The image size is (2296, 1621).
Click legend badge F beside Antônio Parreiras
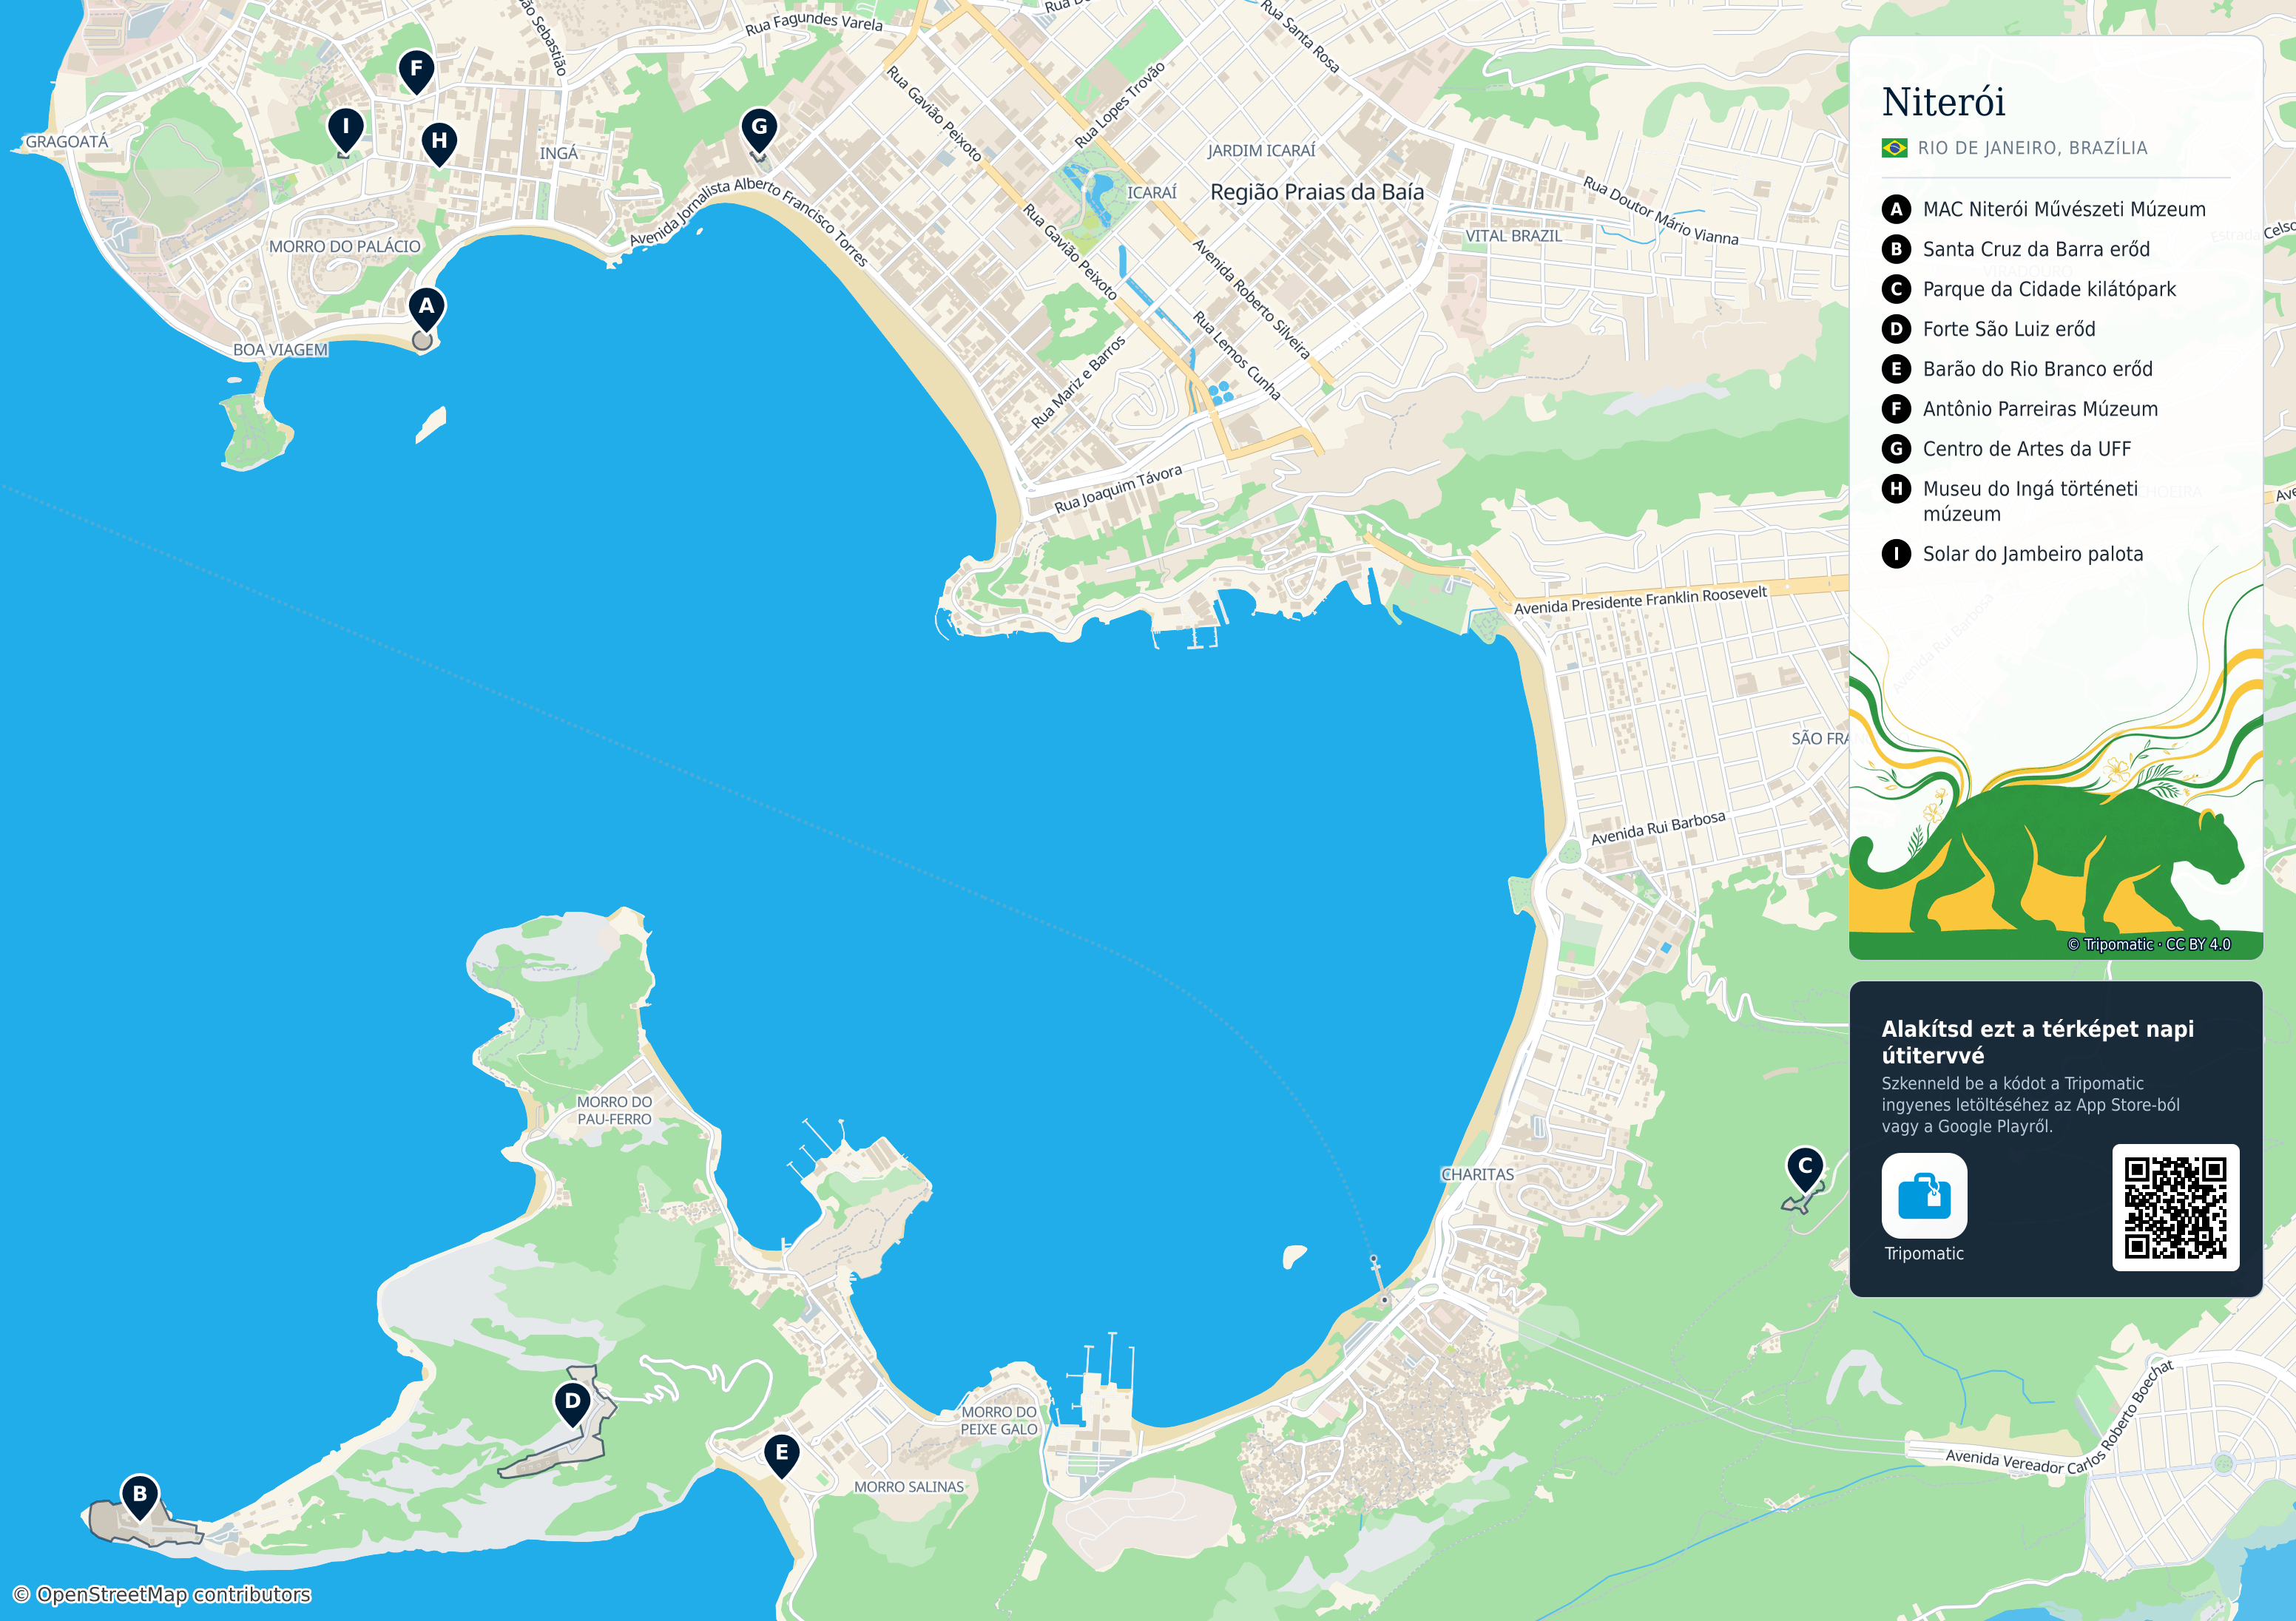pos(1896,409)
